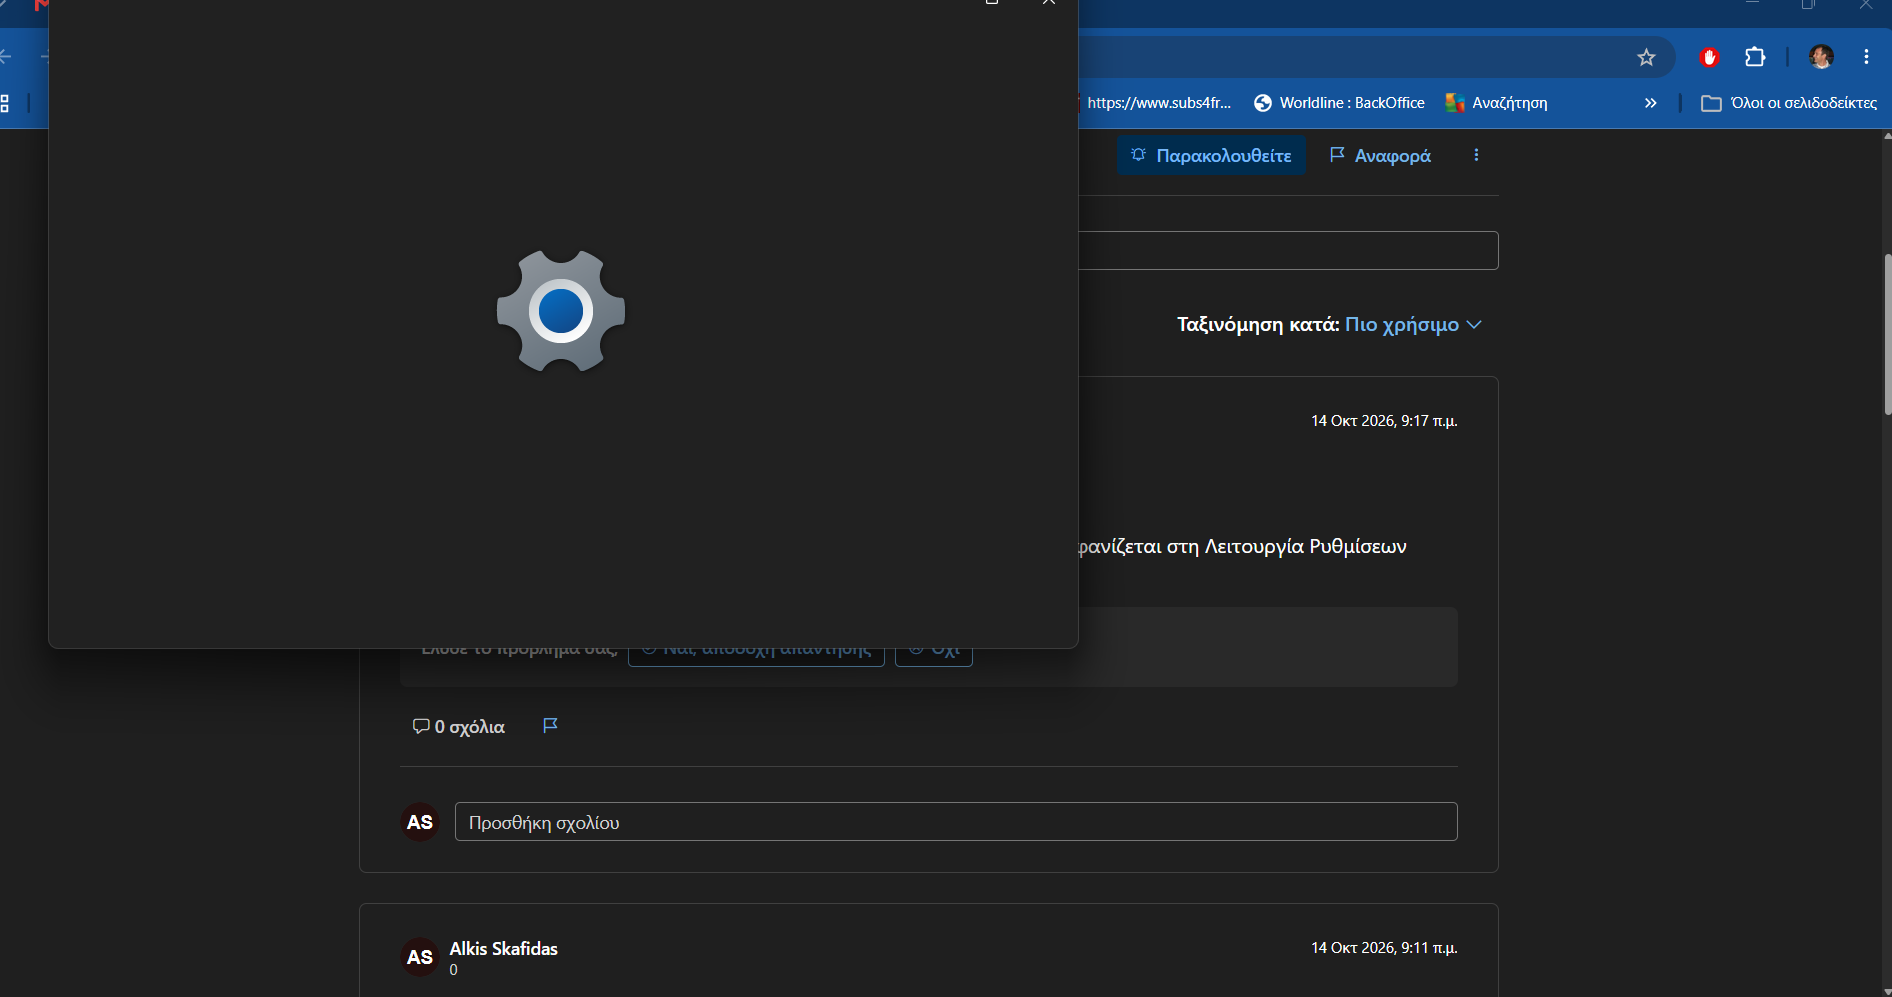The height and width of the screenshot is (997, 1892).
Task: Open the Alkis Skafidas profile name
Action: 503,949
